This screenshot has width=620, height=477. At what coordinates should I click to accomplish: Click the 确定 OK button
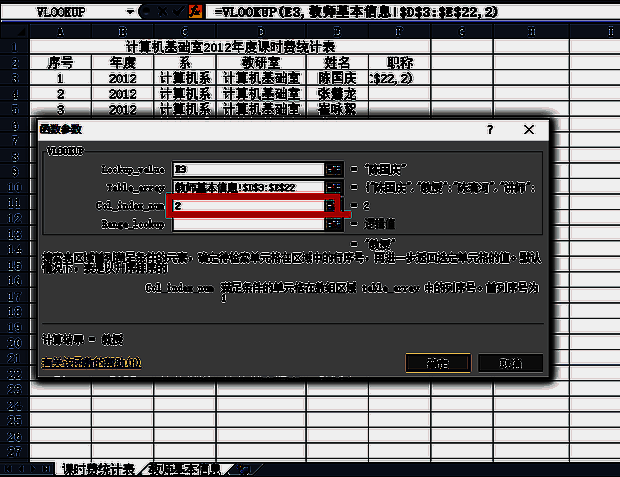coord(438,363)
